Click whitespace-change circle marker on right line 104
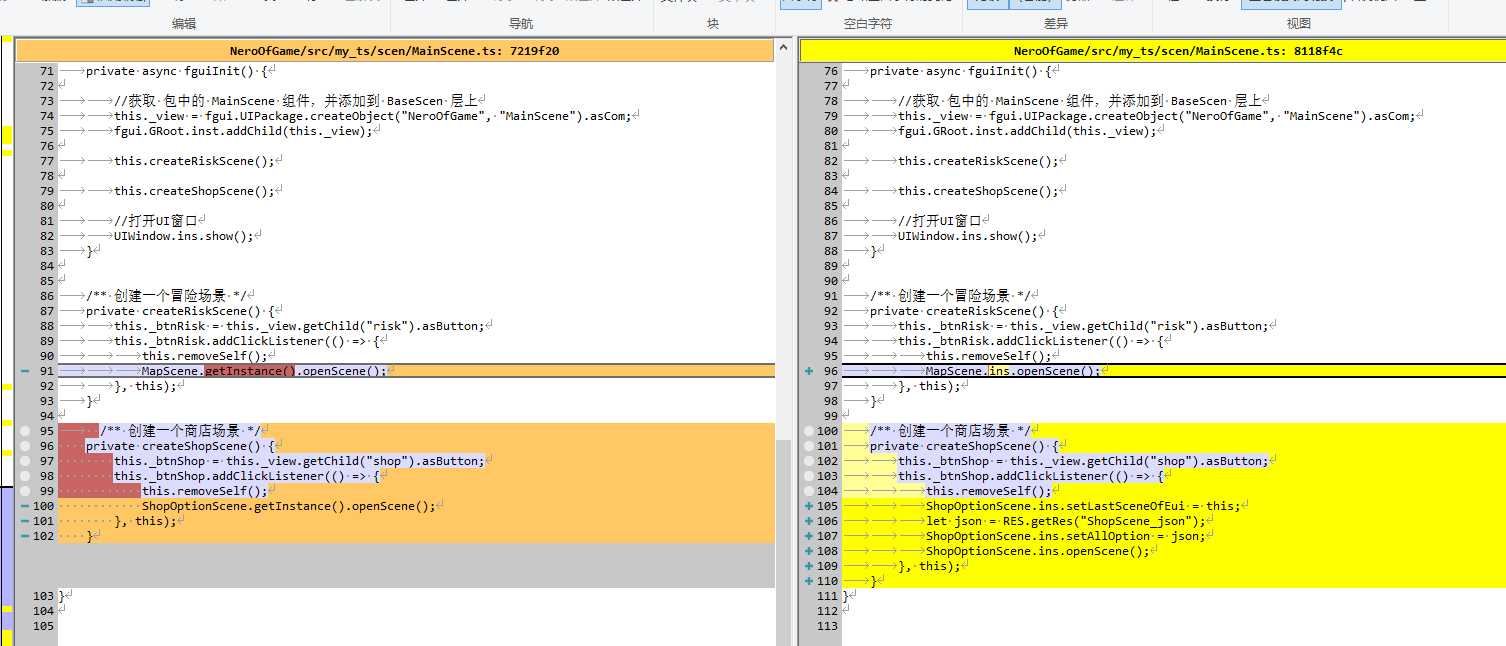 [808, 491]
